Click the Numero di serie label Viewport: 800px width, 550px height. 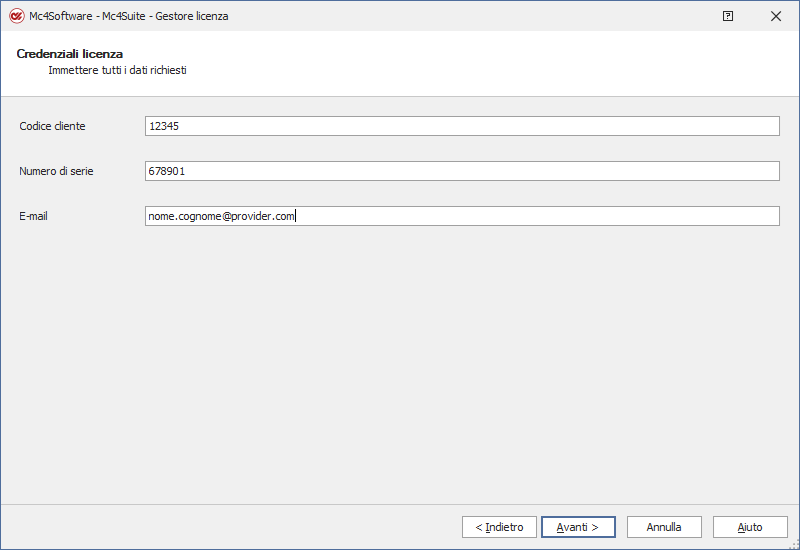point(56,171)
